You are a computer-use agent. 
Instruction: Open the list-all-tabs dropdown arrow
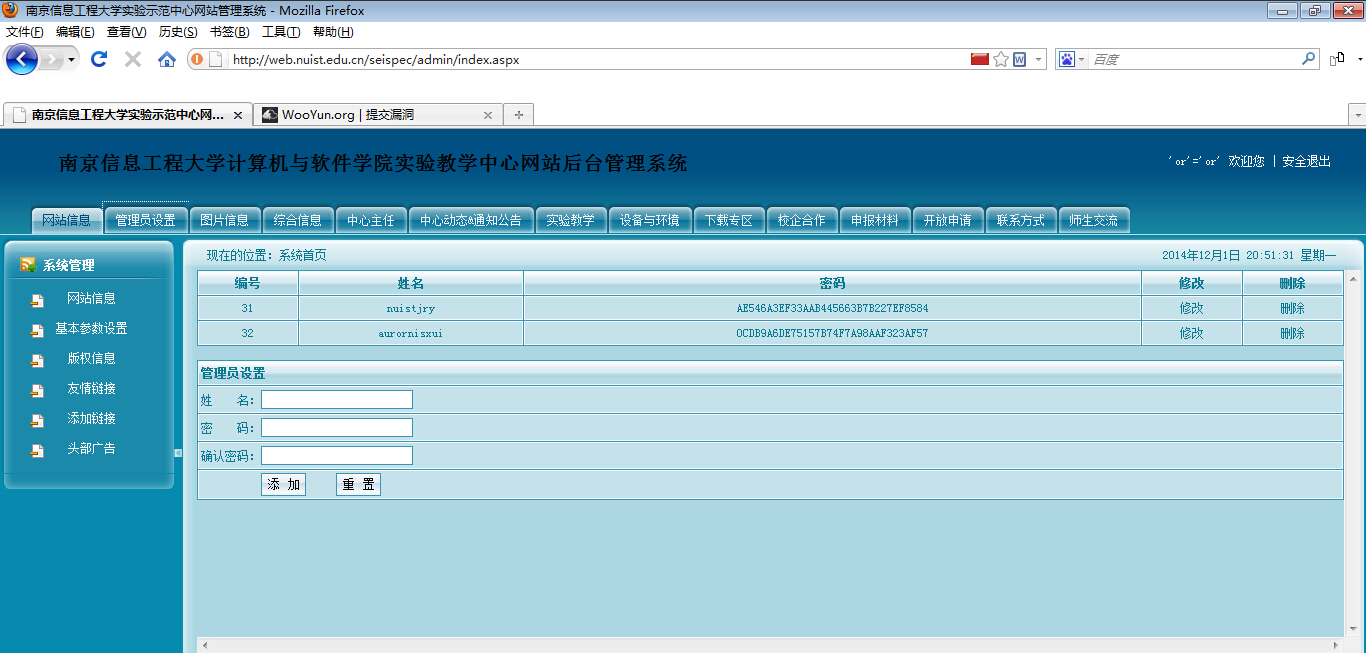(1356, 115)
